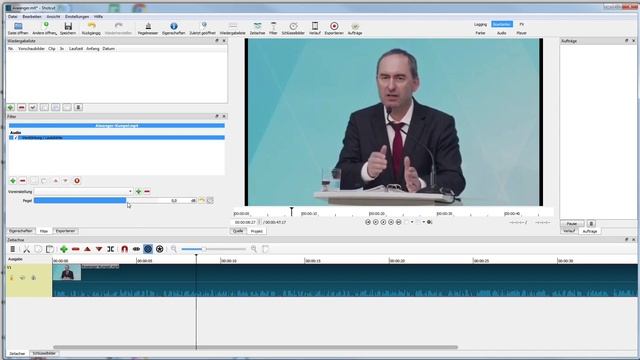Screen dimensions: 640x360
Task: Open the Voreinstellung preset dropdown
Action: [x=84, y=191]
